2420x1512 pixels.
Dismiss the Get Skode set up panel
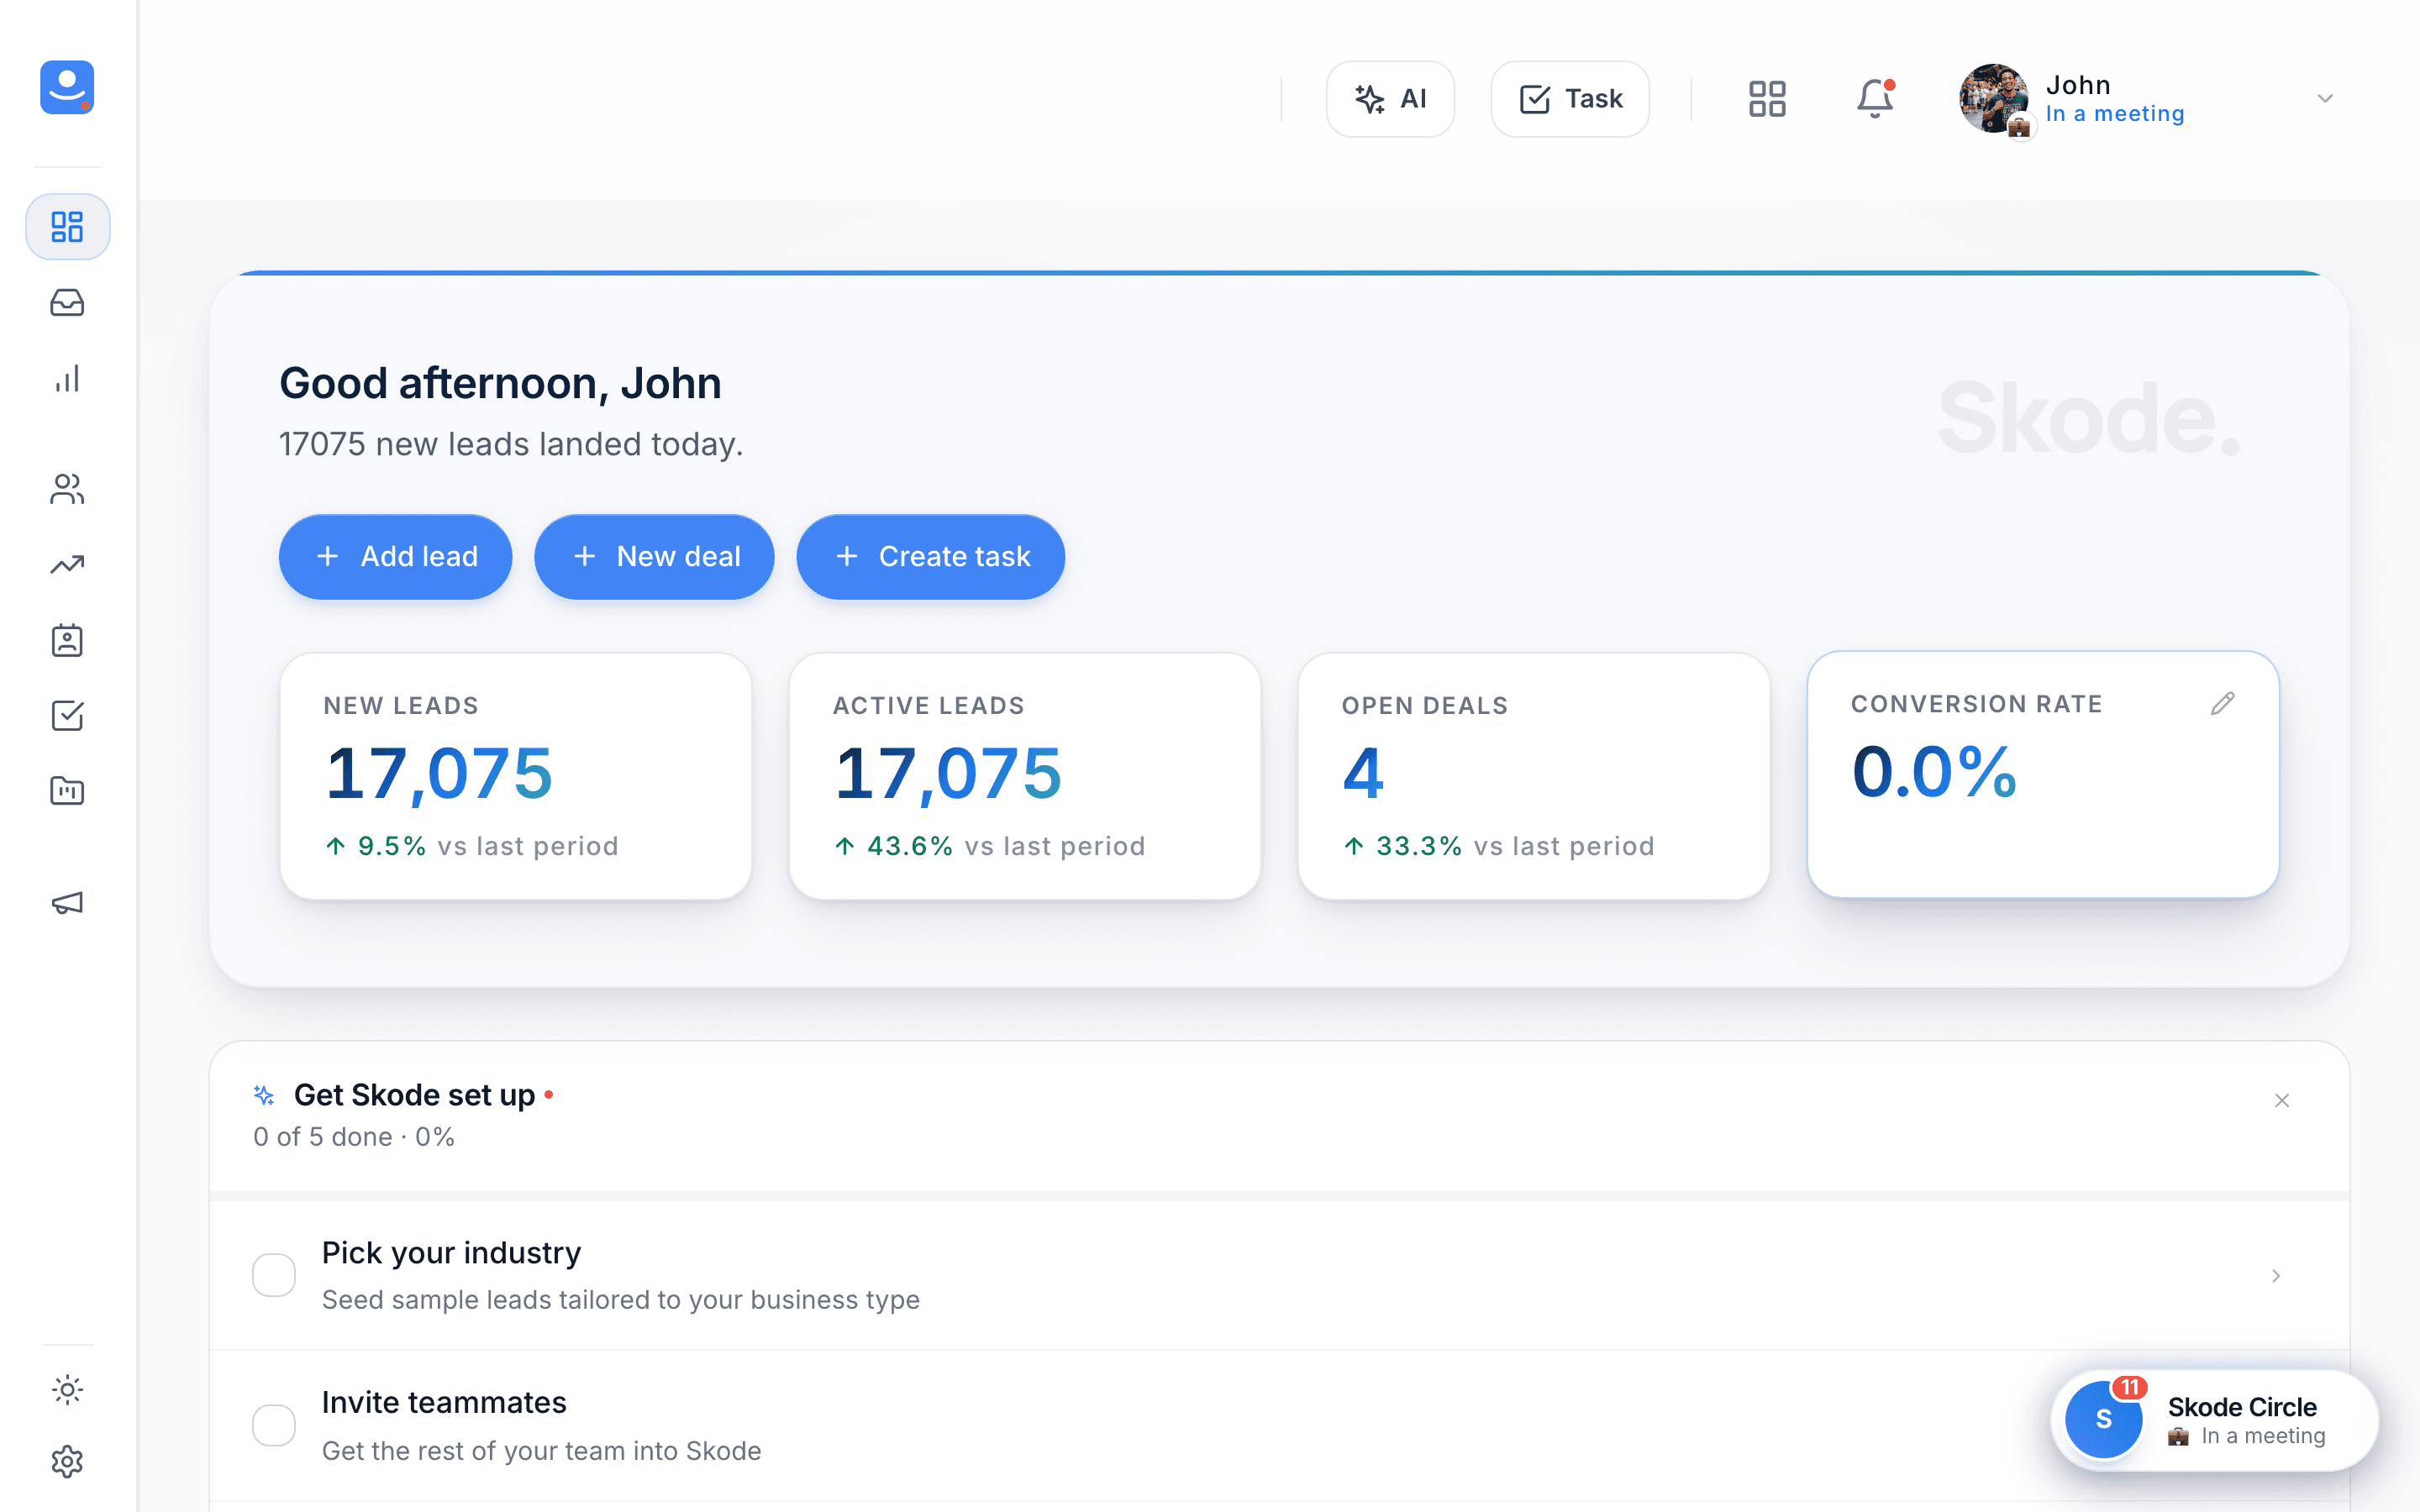pyautogui.click(x=2282, y=1100)
